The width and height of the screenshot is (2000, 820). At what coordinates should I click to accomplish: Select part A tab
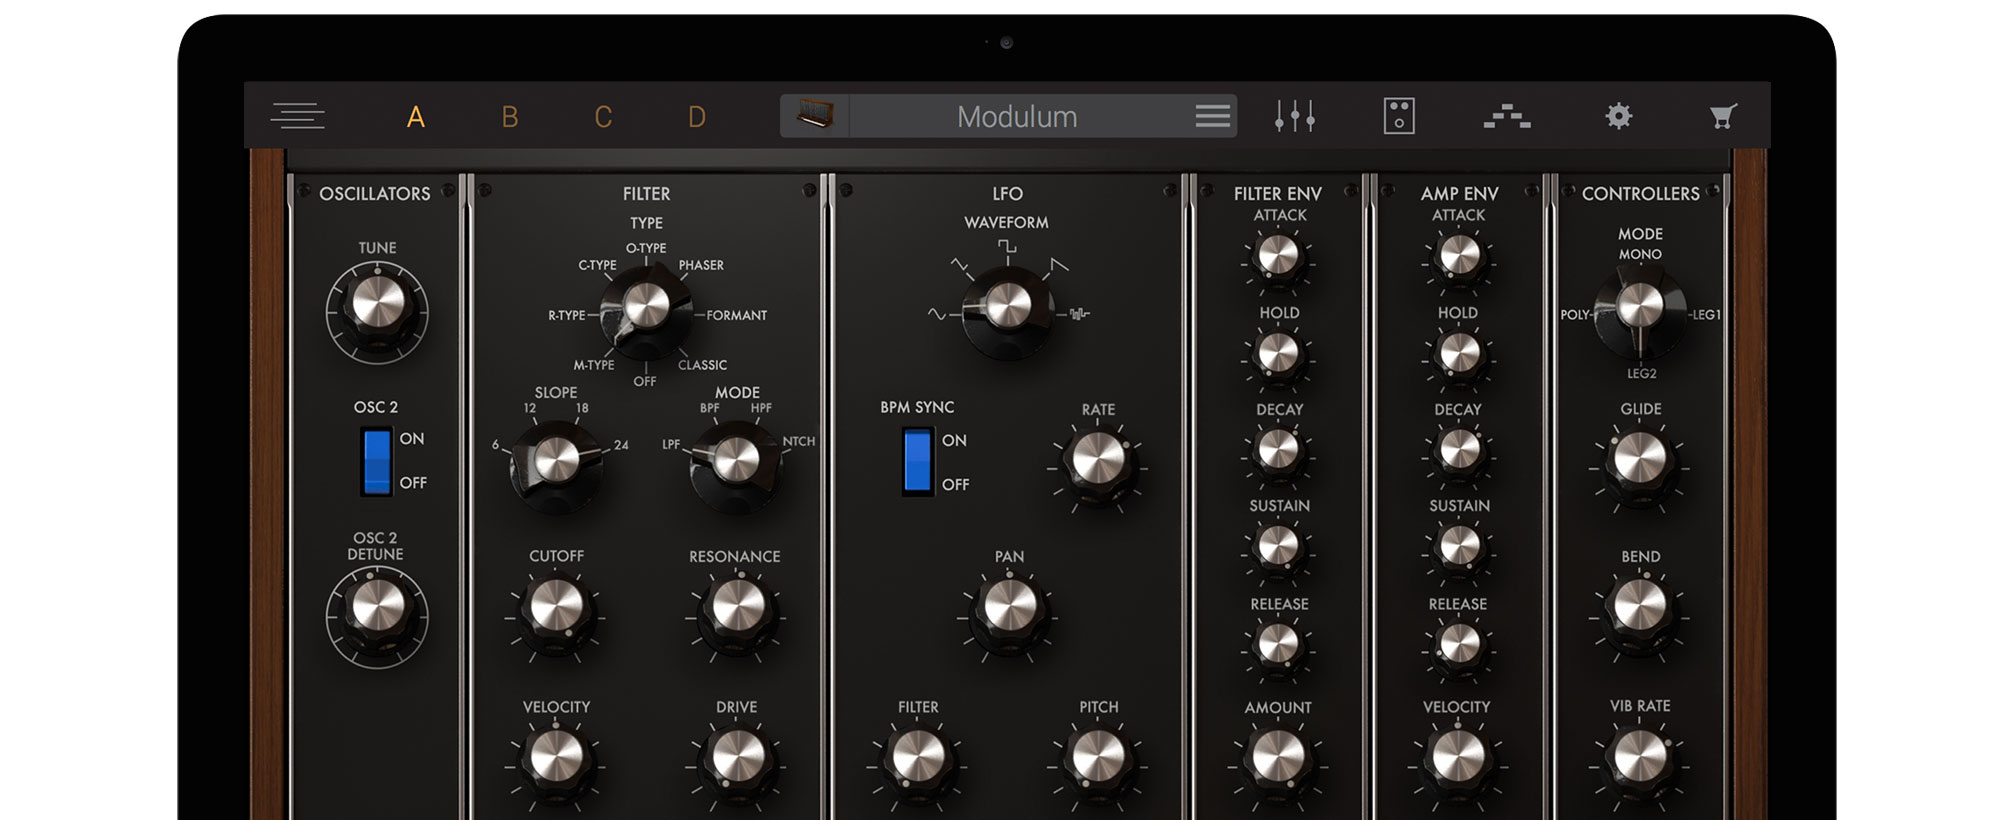point(416,117)
